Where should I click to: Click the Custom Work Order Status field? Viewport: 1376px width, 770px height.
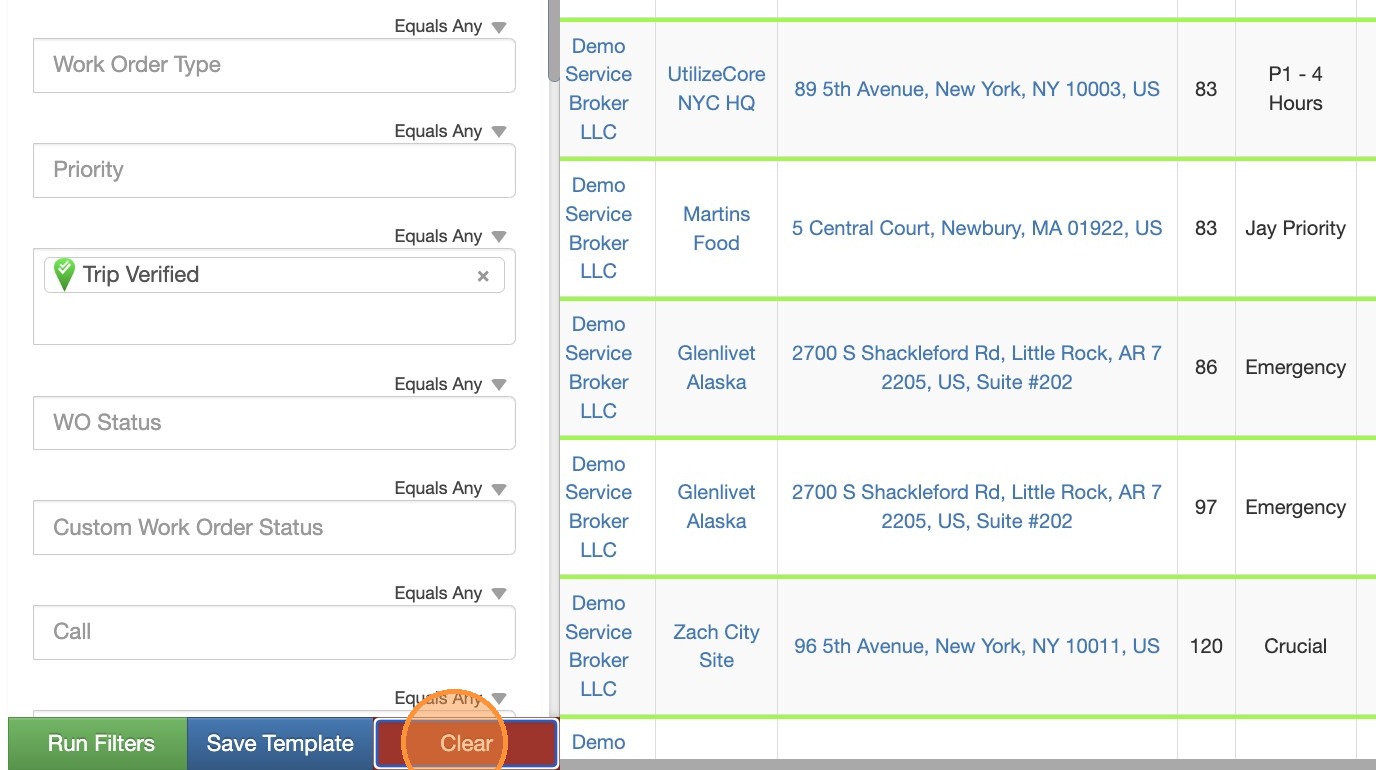(x=274, y=527)
